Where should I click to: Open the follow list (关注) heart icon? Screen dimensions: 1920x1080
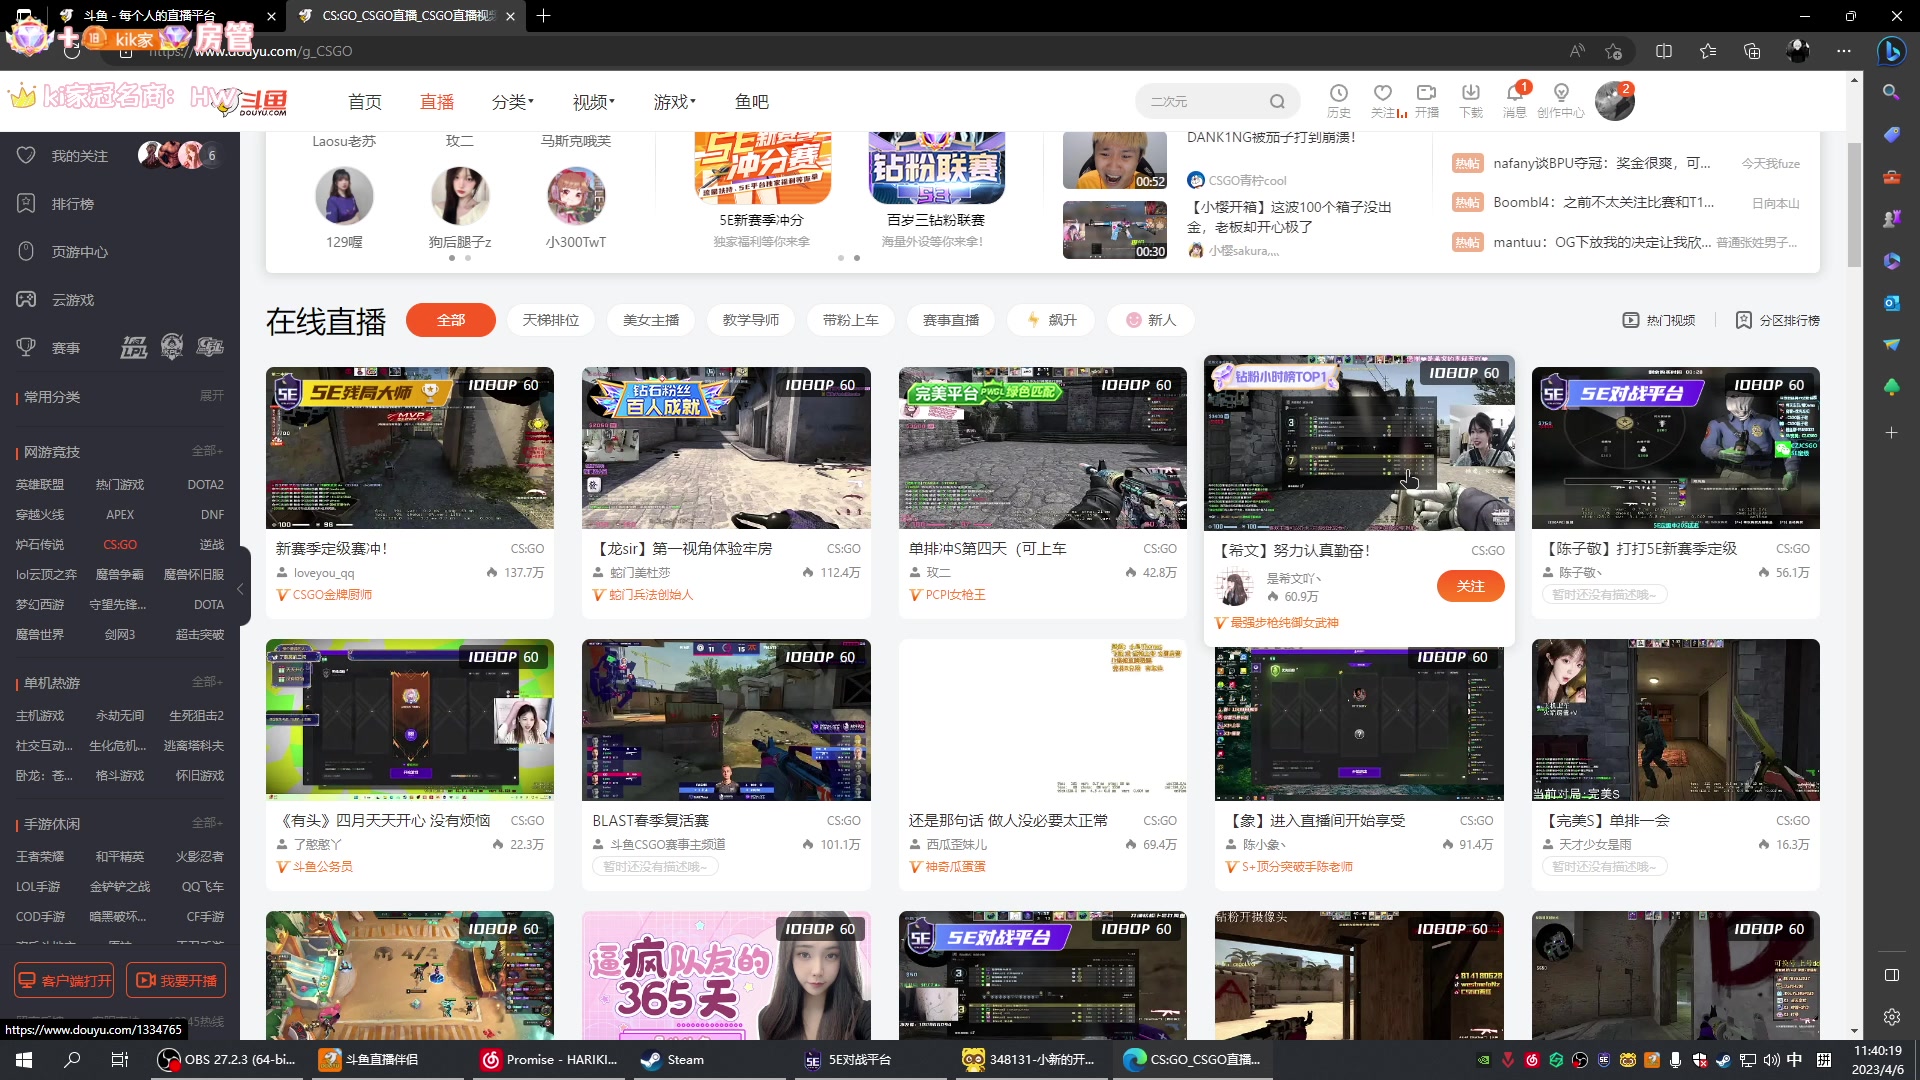(x=1383, y=100)
